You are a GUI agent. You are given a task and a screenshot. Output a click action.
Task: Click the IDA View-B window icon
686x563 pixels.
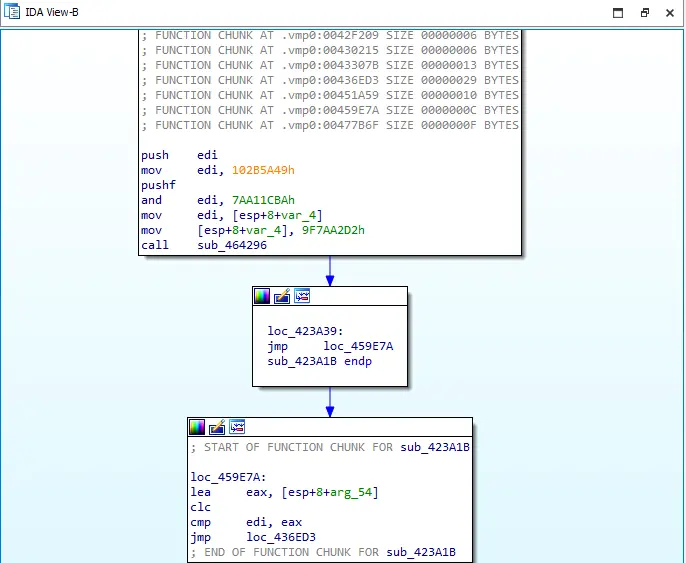(x=12, y=12)
